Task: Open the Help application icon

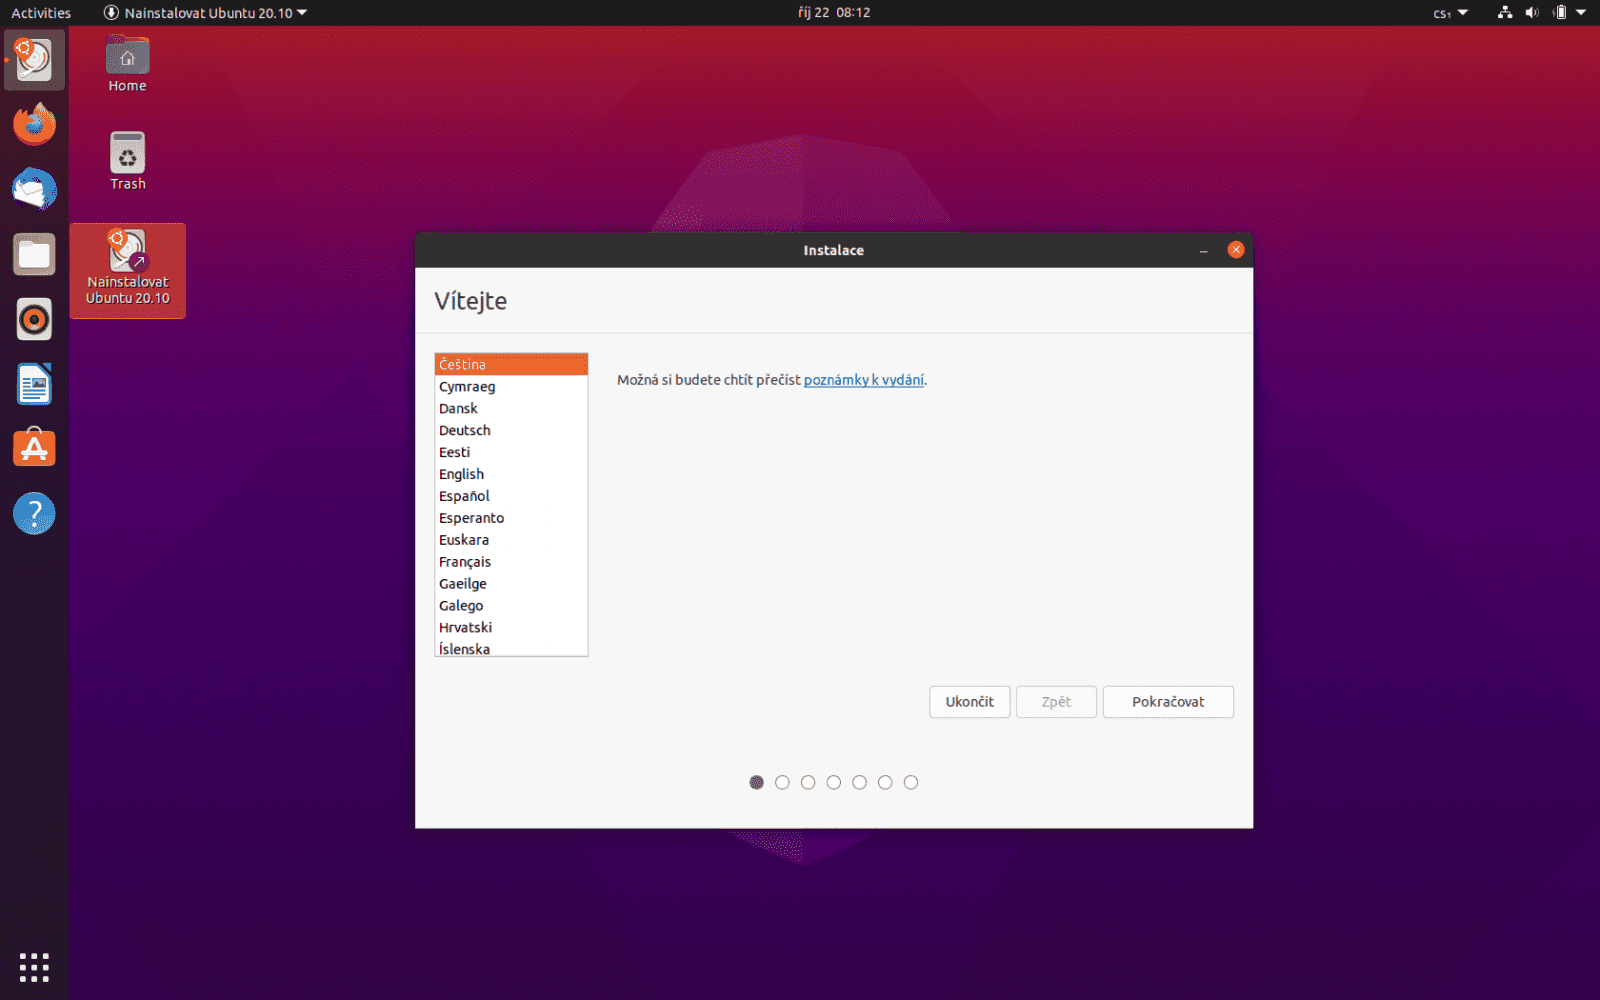Action: click(34, 513)
